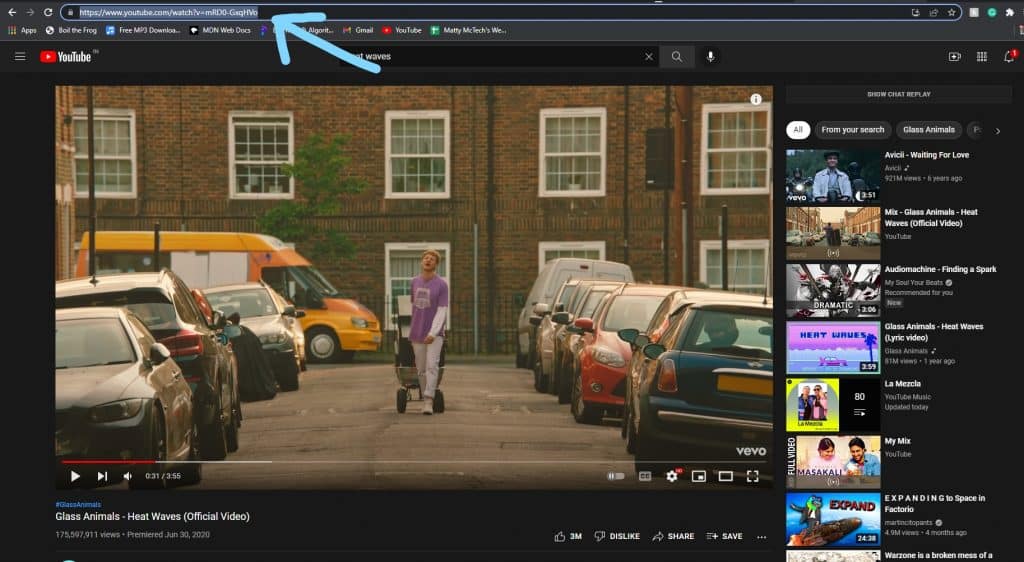Open the Extensions puzzle icon
1024x562 pixels.
[x=1010, y=12]
